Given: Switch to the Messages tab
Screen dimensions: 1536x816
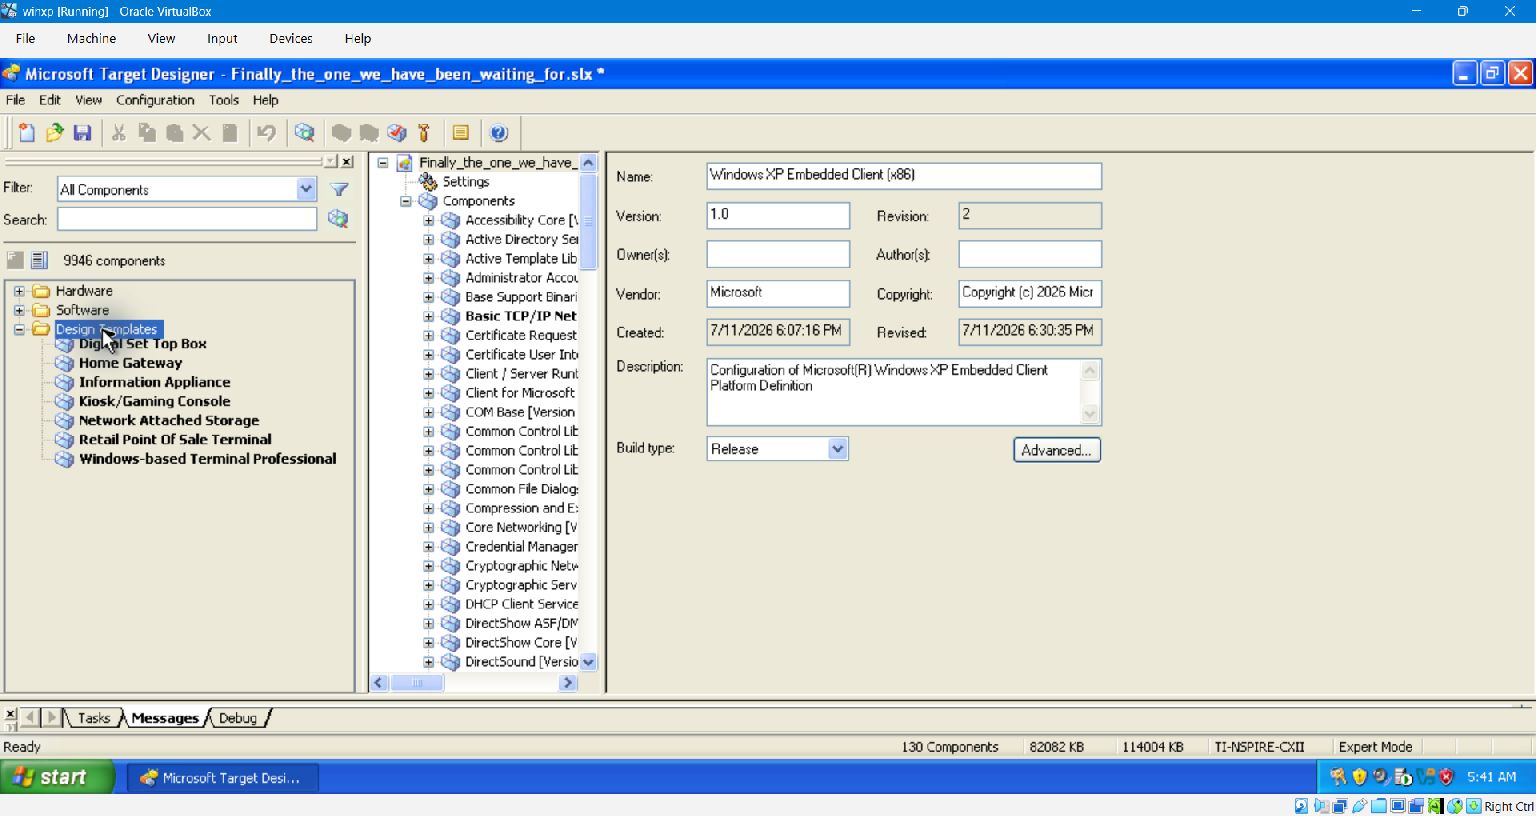Looking at the screenshot, I should click(x=165, y=718).
